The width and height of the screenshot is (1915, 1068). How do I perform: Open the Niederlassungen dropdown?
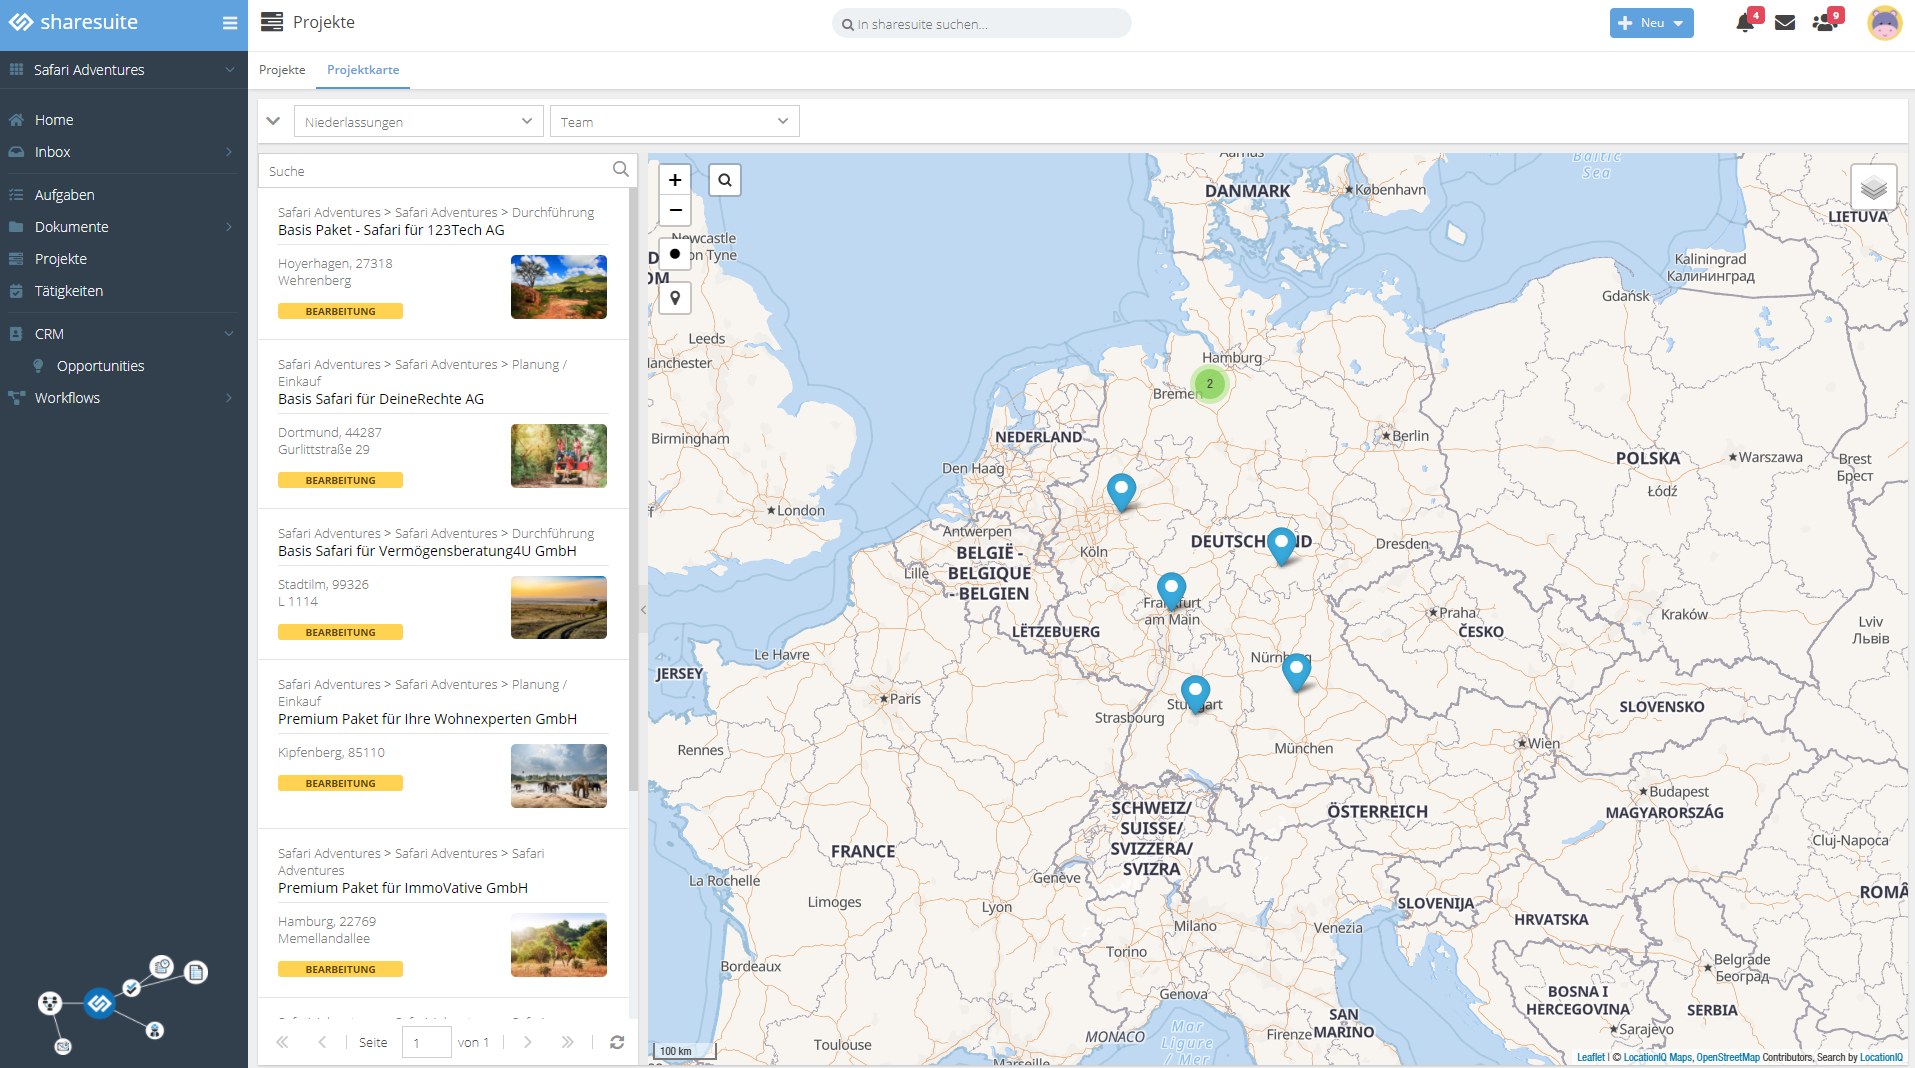coord(418,122)
